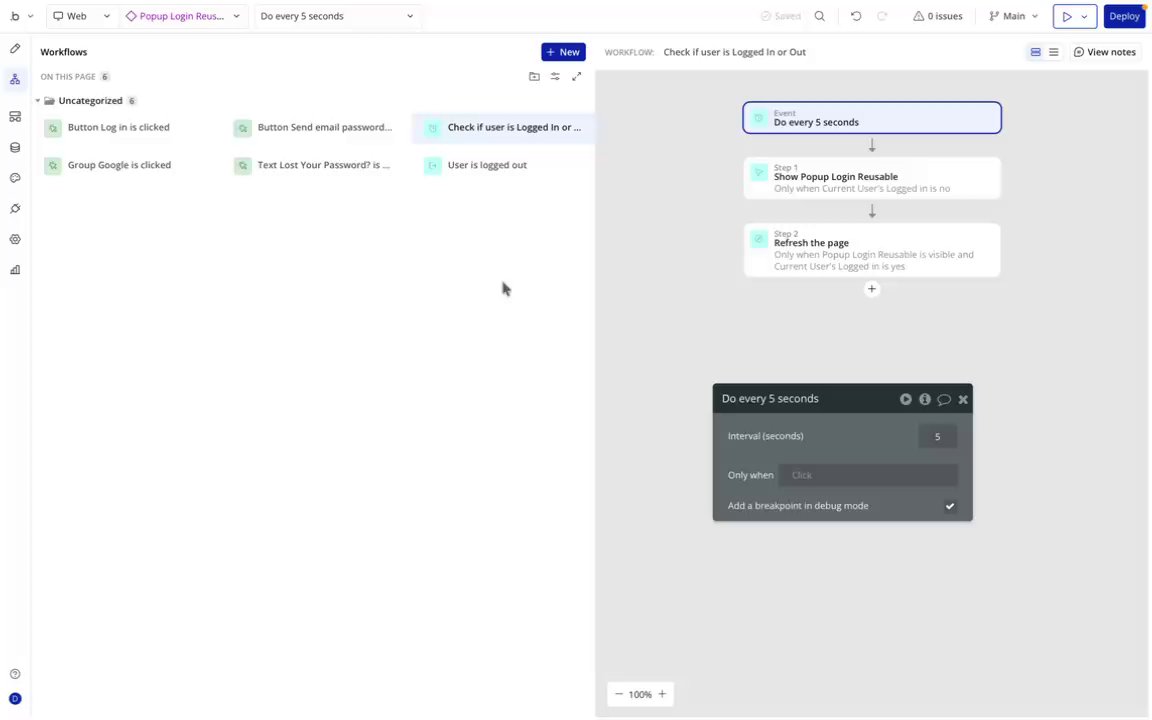Open comments bubble in property panel

coord(944,399)
